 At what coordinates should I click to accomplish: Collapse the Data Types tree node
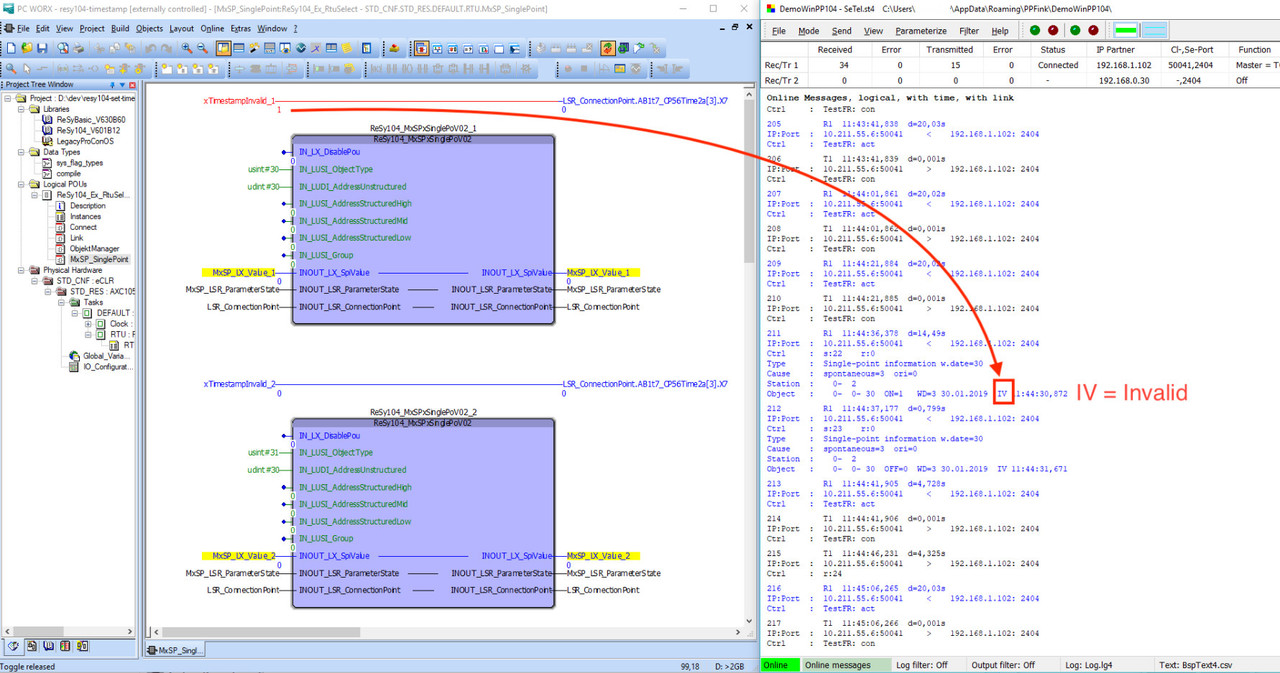20,151
